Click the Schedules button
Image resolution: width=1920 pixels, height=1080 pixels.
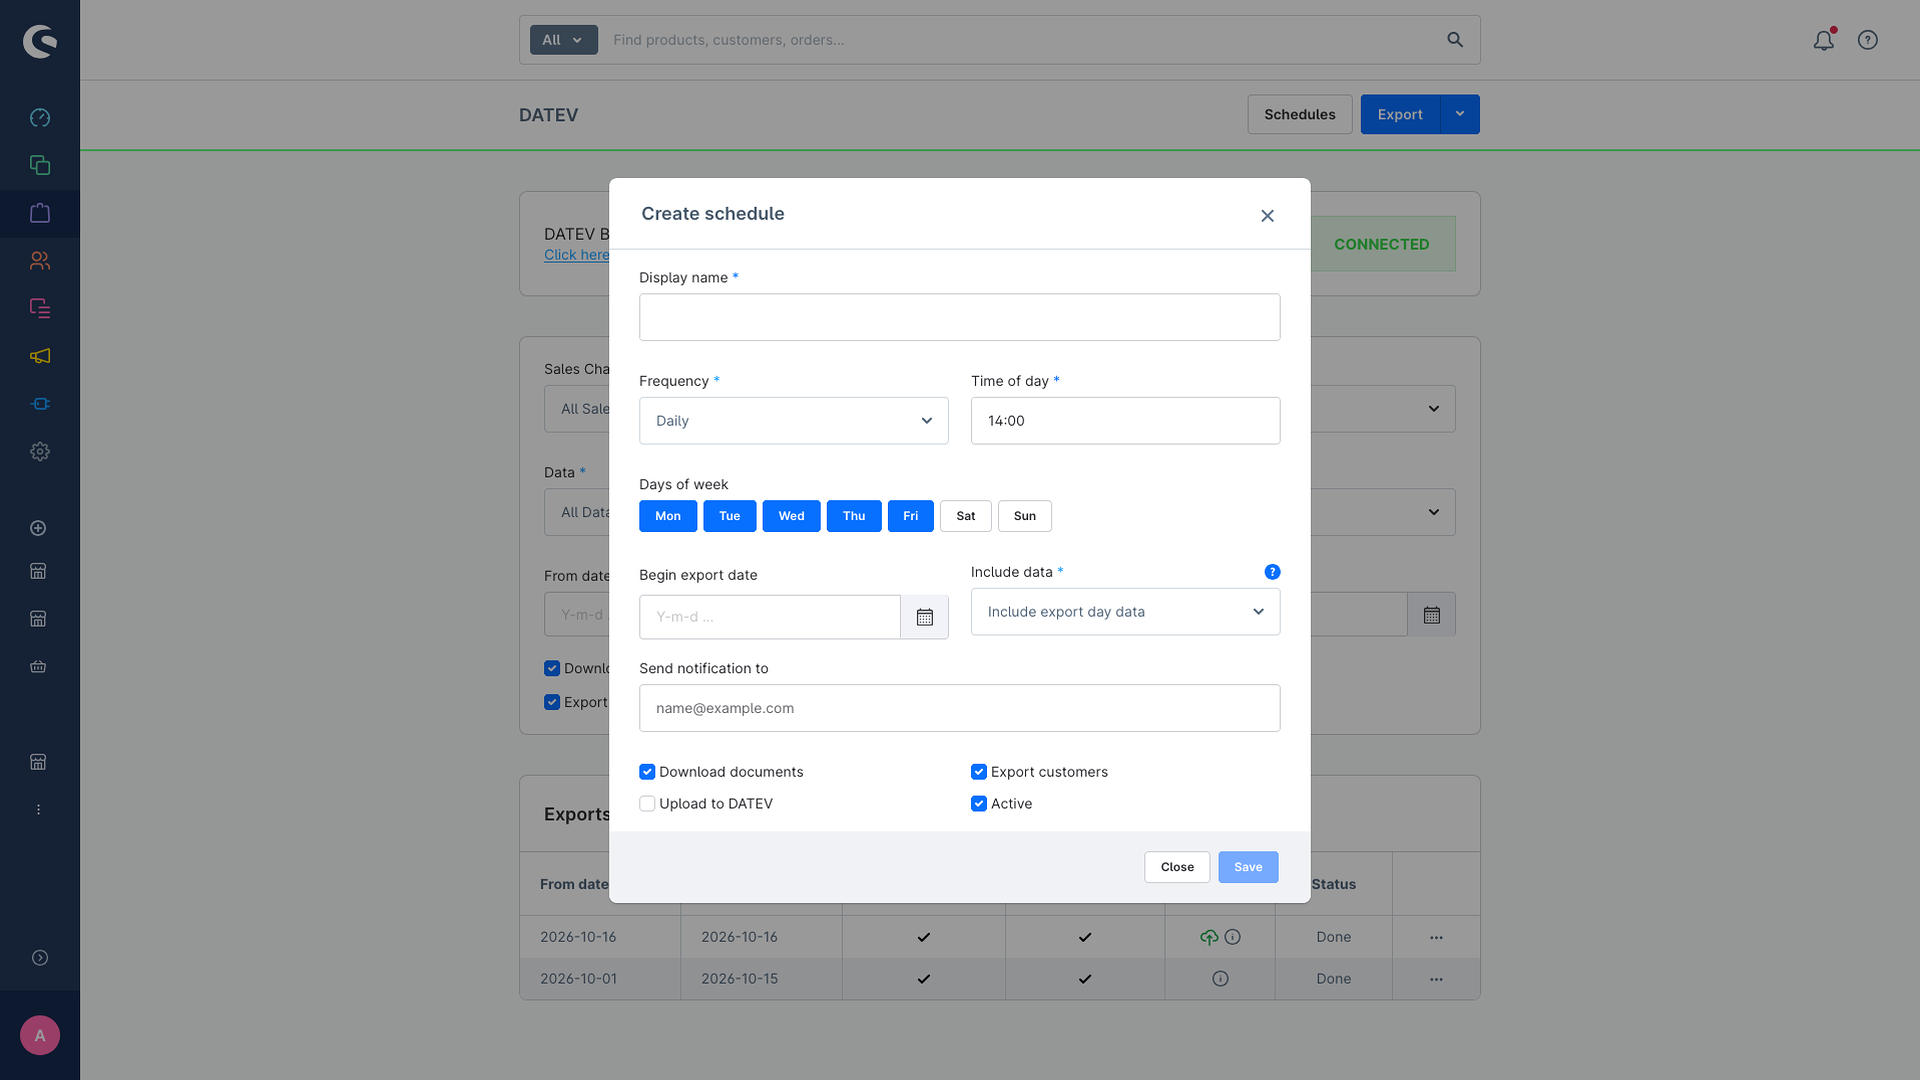pos(1300,114)
